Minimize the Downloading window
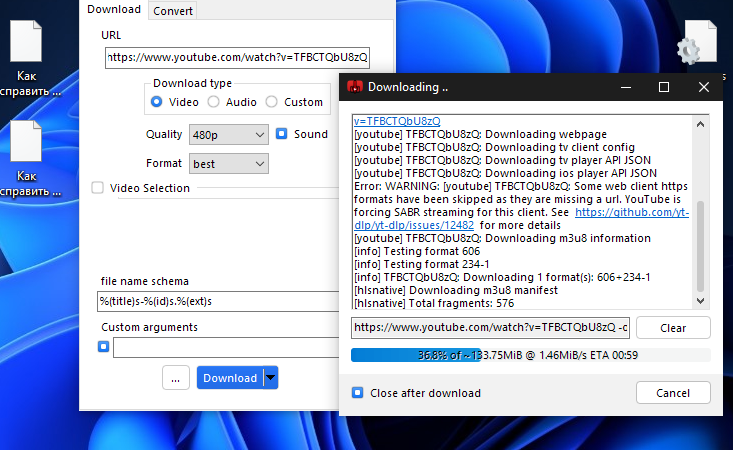 pyautogui.click(x=626, y=87)
